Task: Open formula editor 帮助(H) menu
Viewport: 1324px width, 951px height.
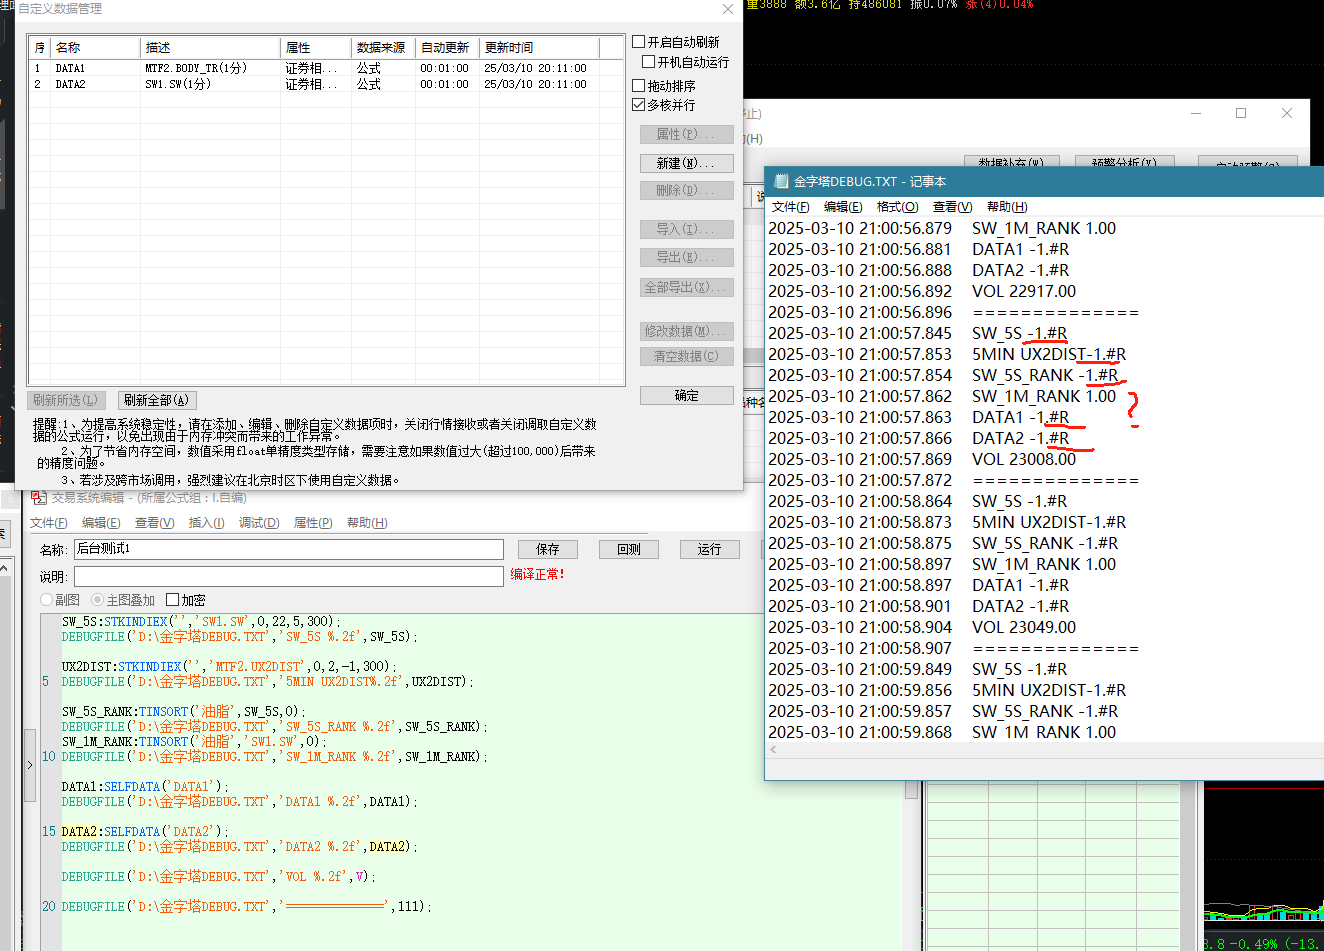Action: pos(367,523)
